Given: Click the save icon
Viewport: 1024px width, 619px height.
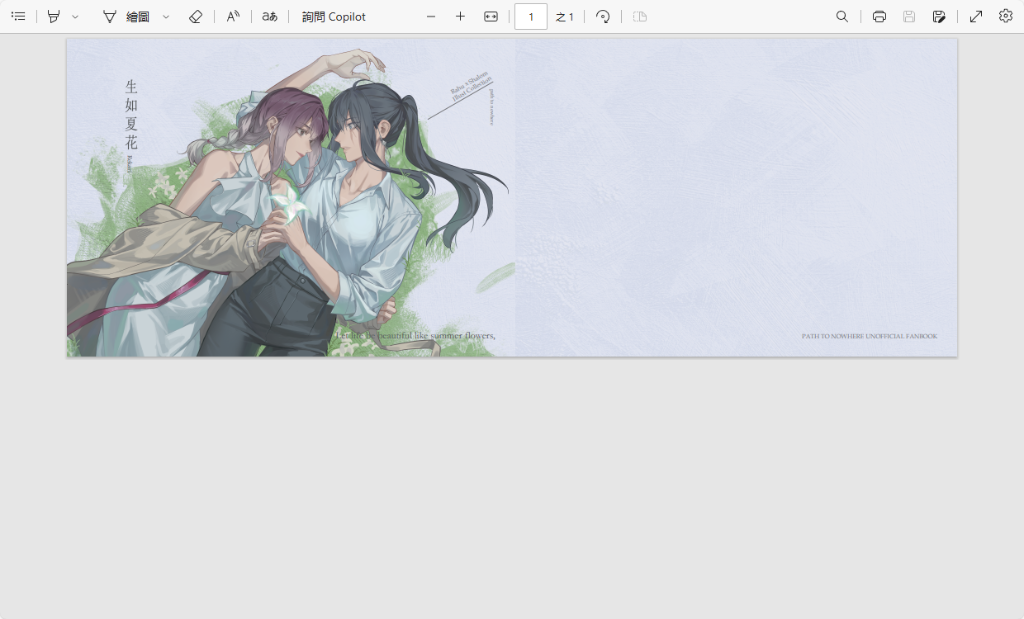Looking at the screenshot, I should [909, 16].
